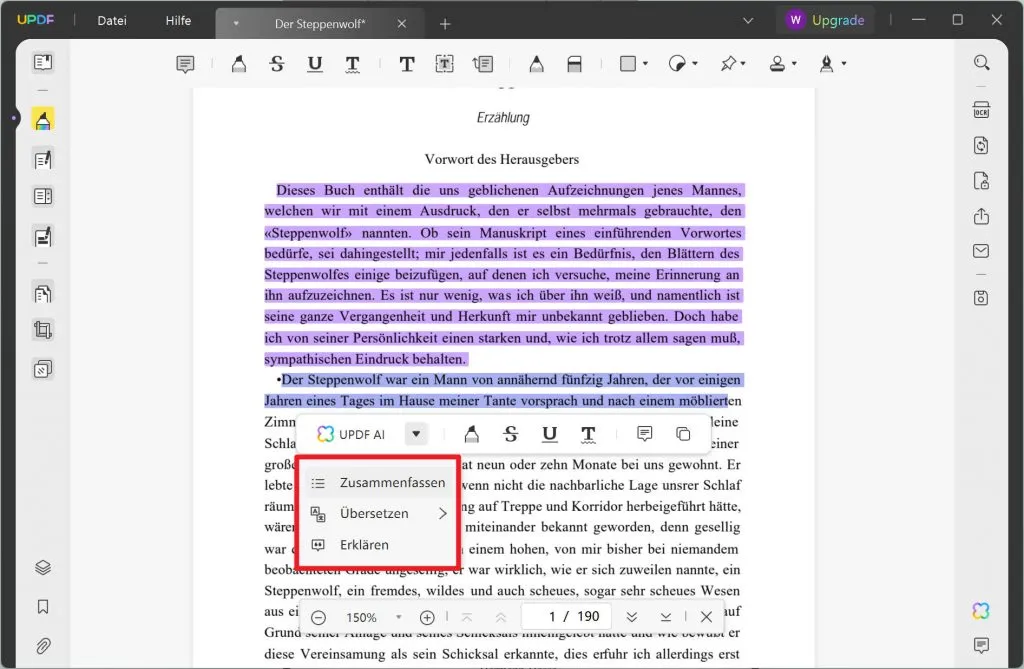
Task: Apply highlight from selection popup
Action: coord(472,434)
